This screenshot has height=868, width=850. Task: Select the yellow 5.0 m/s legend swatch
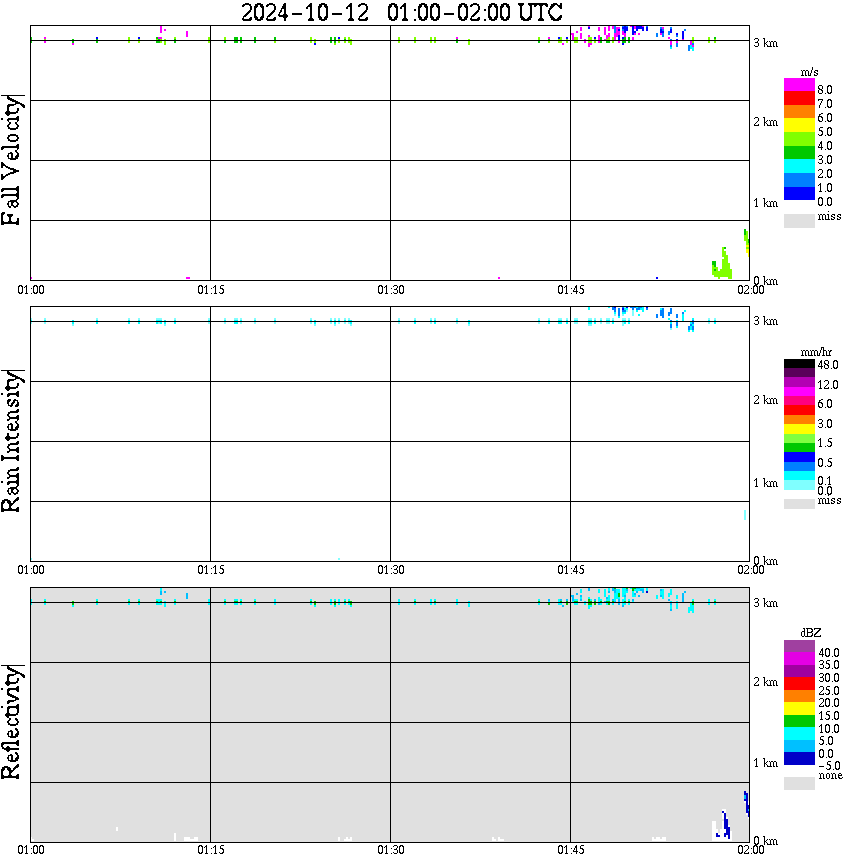point(799,126)
